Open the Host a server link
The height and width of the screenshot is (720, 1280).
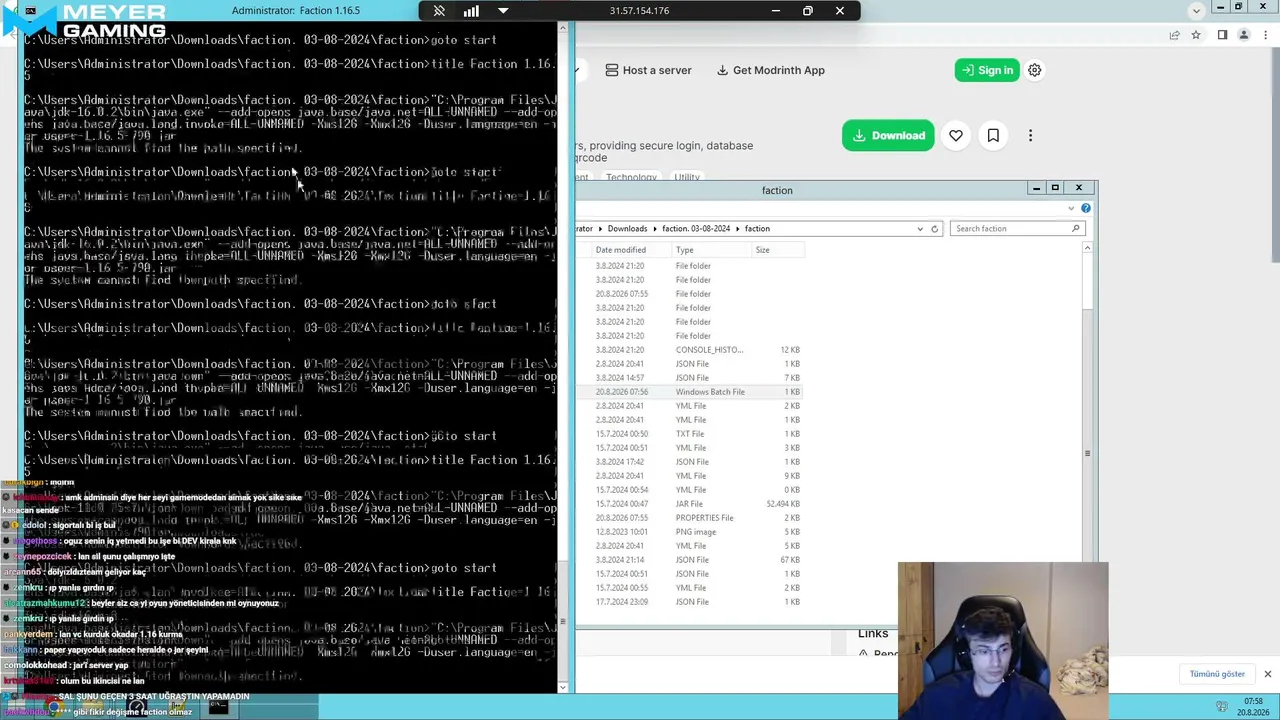[648, 70]
